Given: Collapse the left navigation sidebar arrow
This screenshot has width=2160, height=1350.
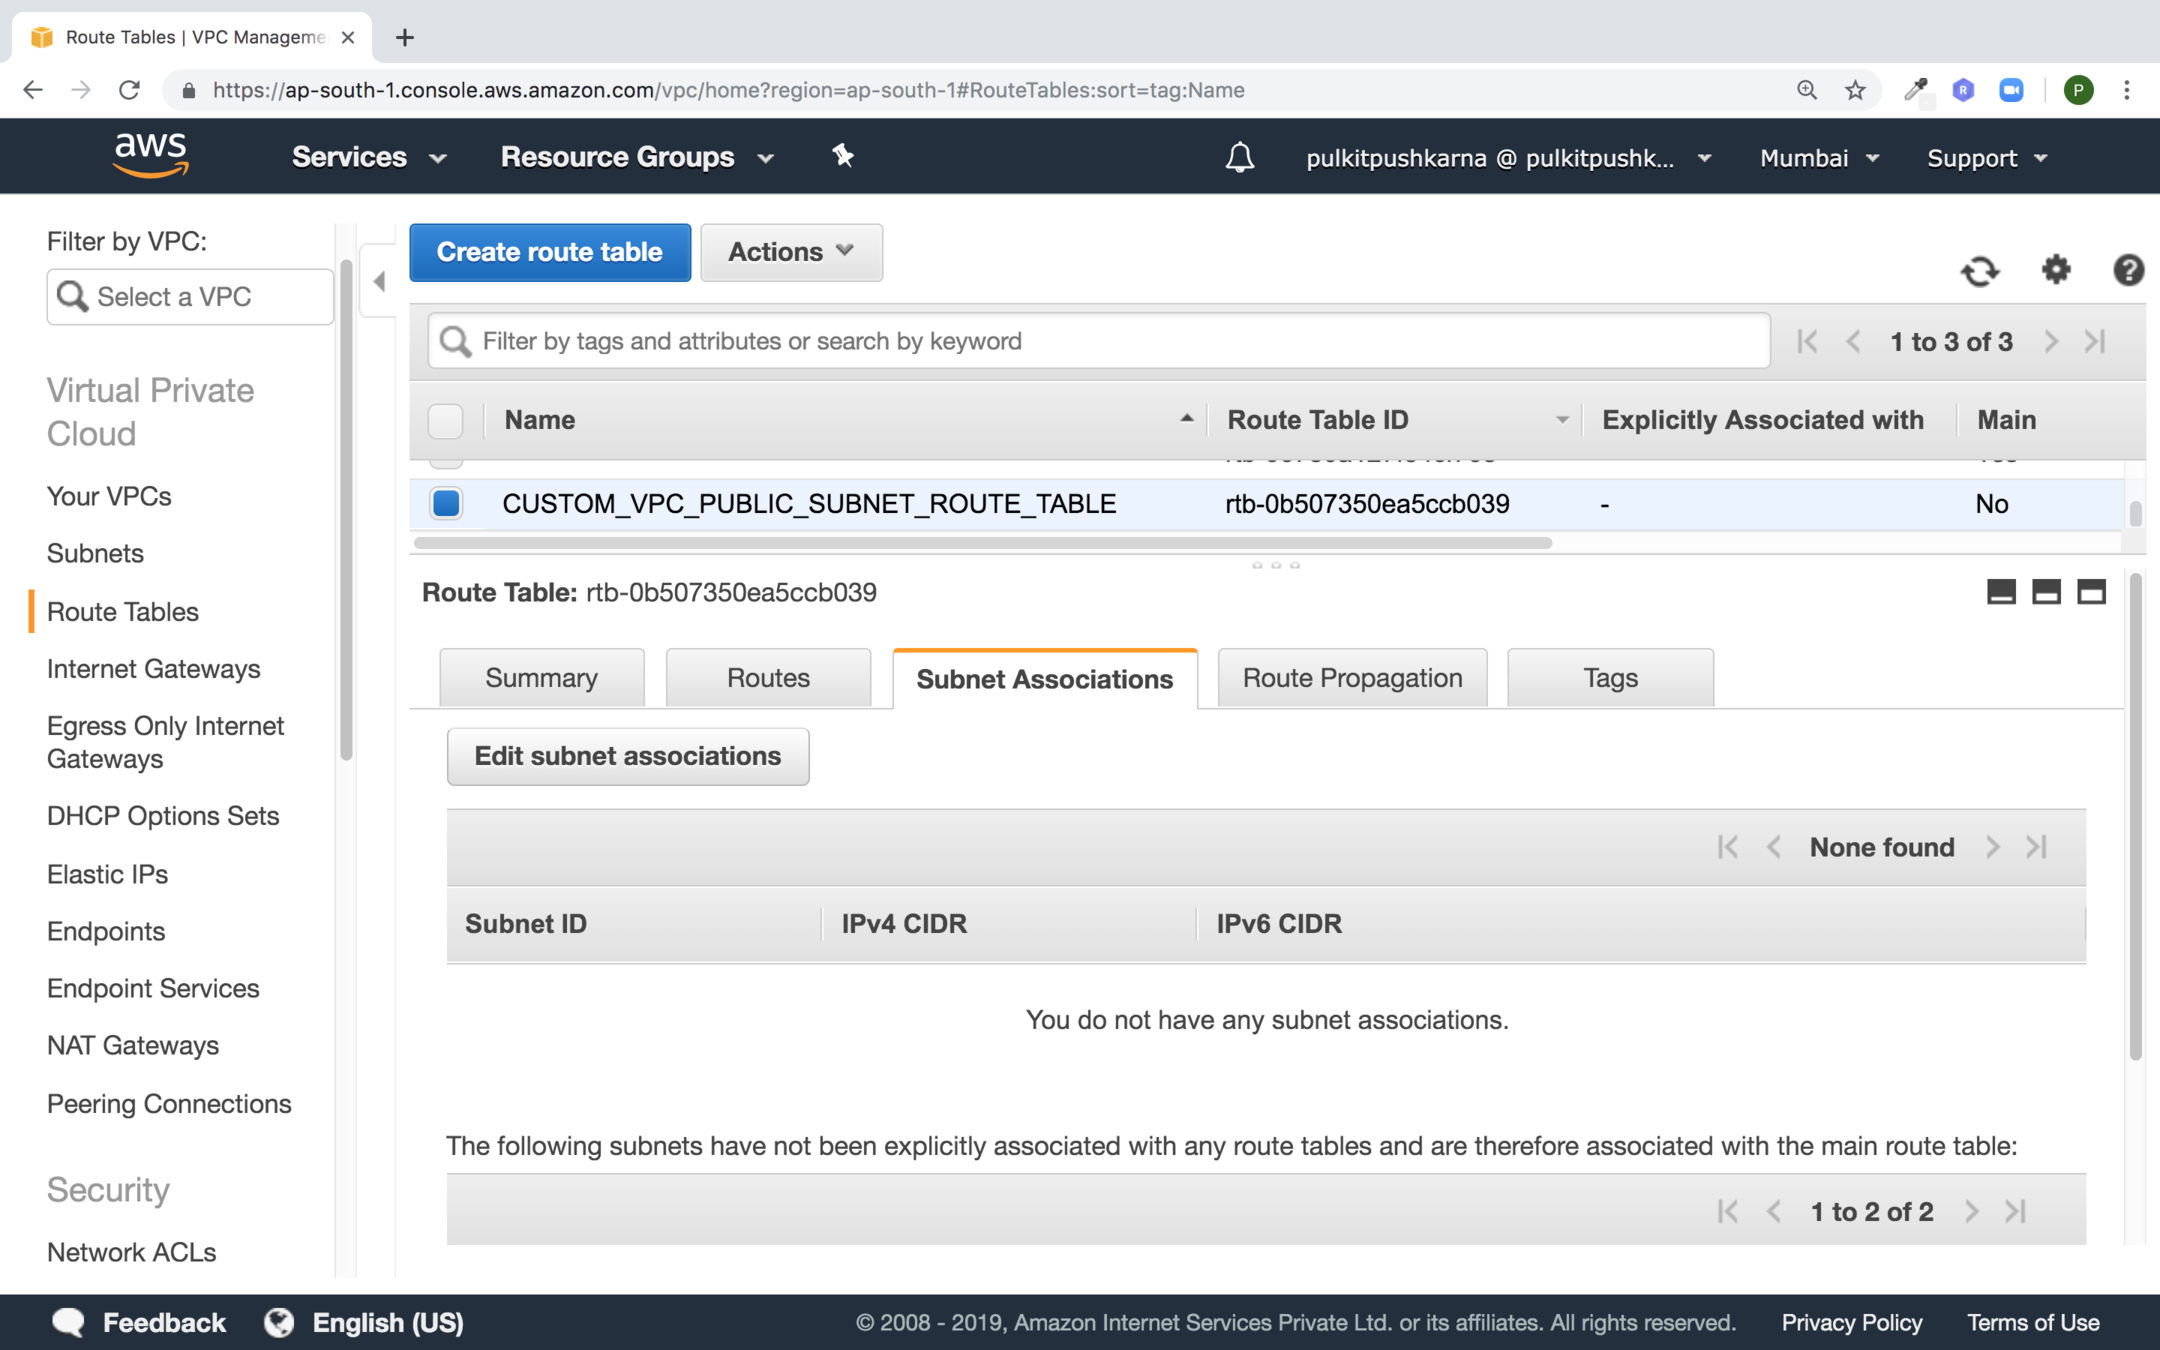Looking at the screenshot, I should [x=379, y=282].
